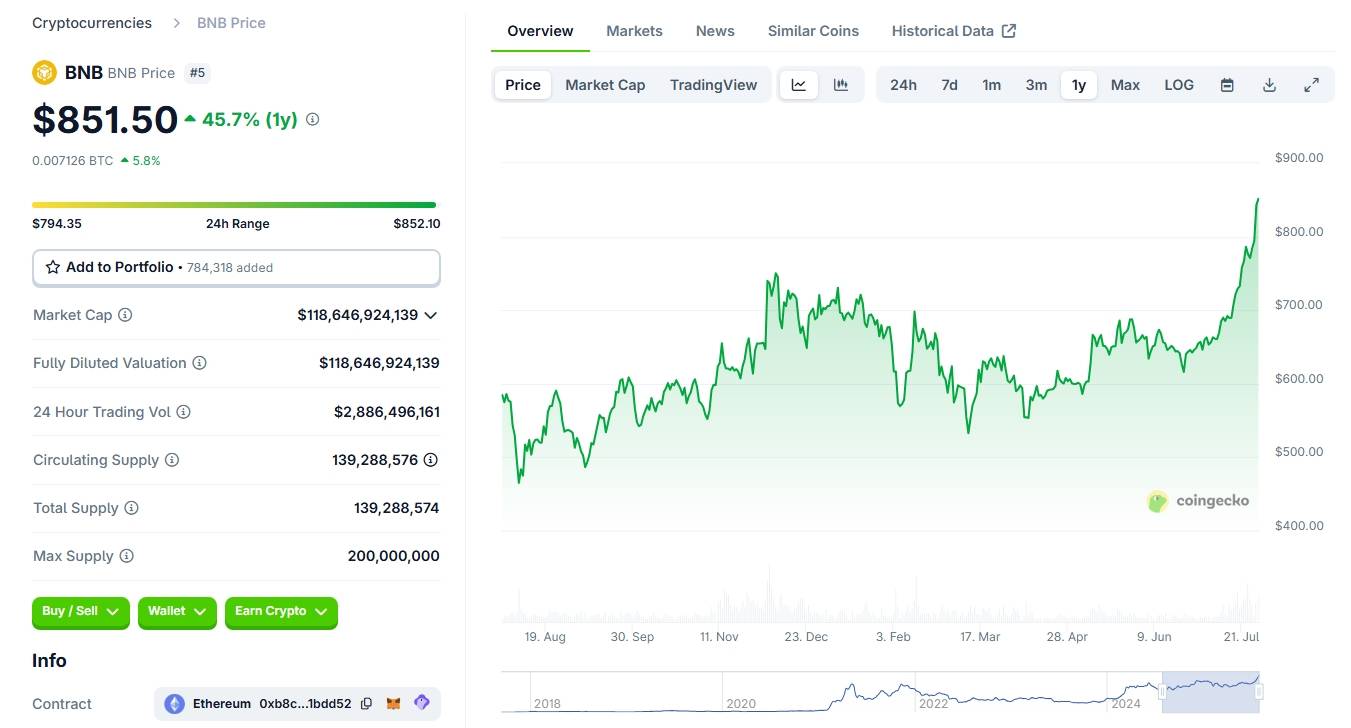
Task: Click the $2,886,496,161 trading volume value
Action: pyautogui.click(x=387, y=412)
